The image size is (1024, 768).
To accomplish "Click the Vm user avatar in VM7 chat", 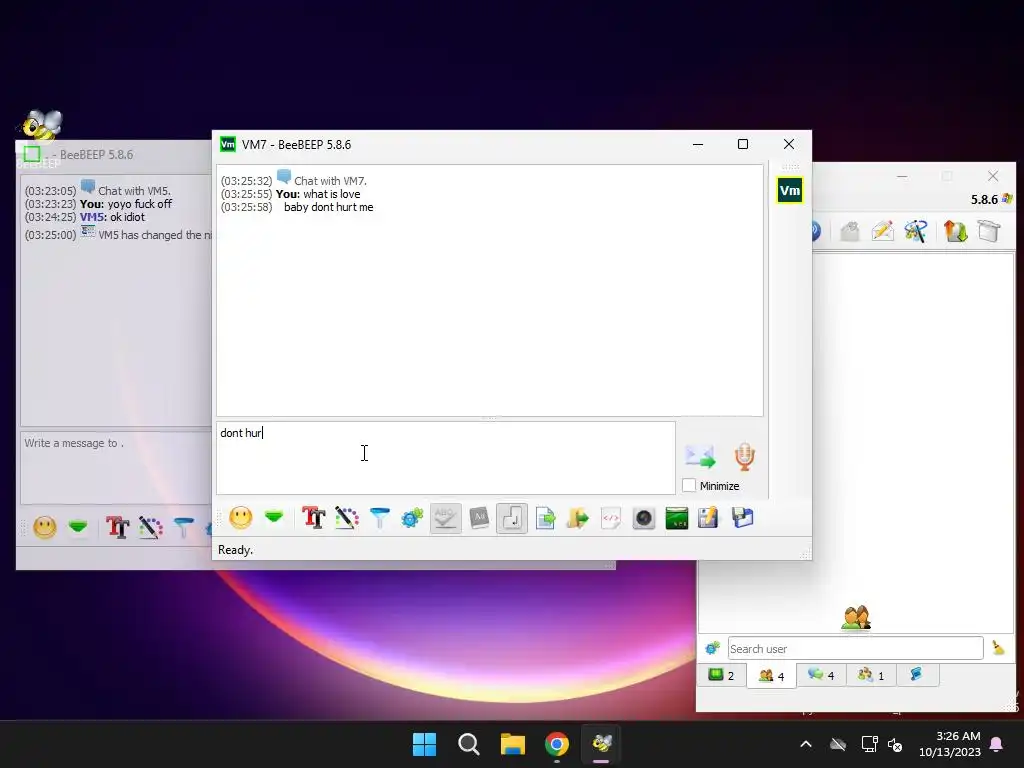I will [x=790, y=191].
